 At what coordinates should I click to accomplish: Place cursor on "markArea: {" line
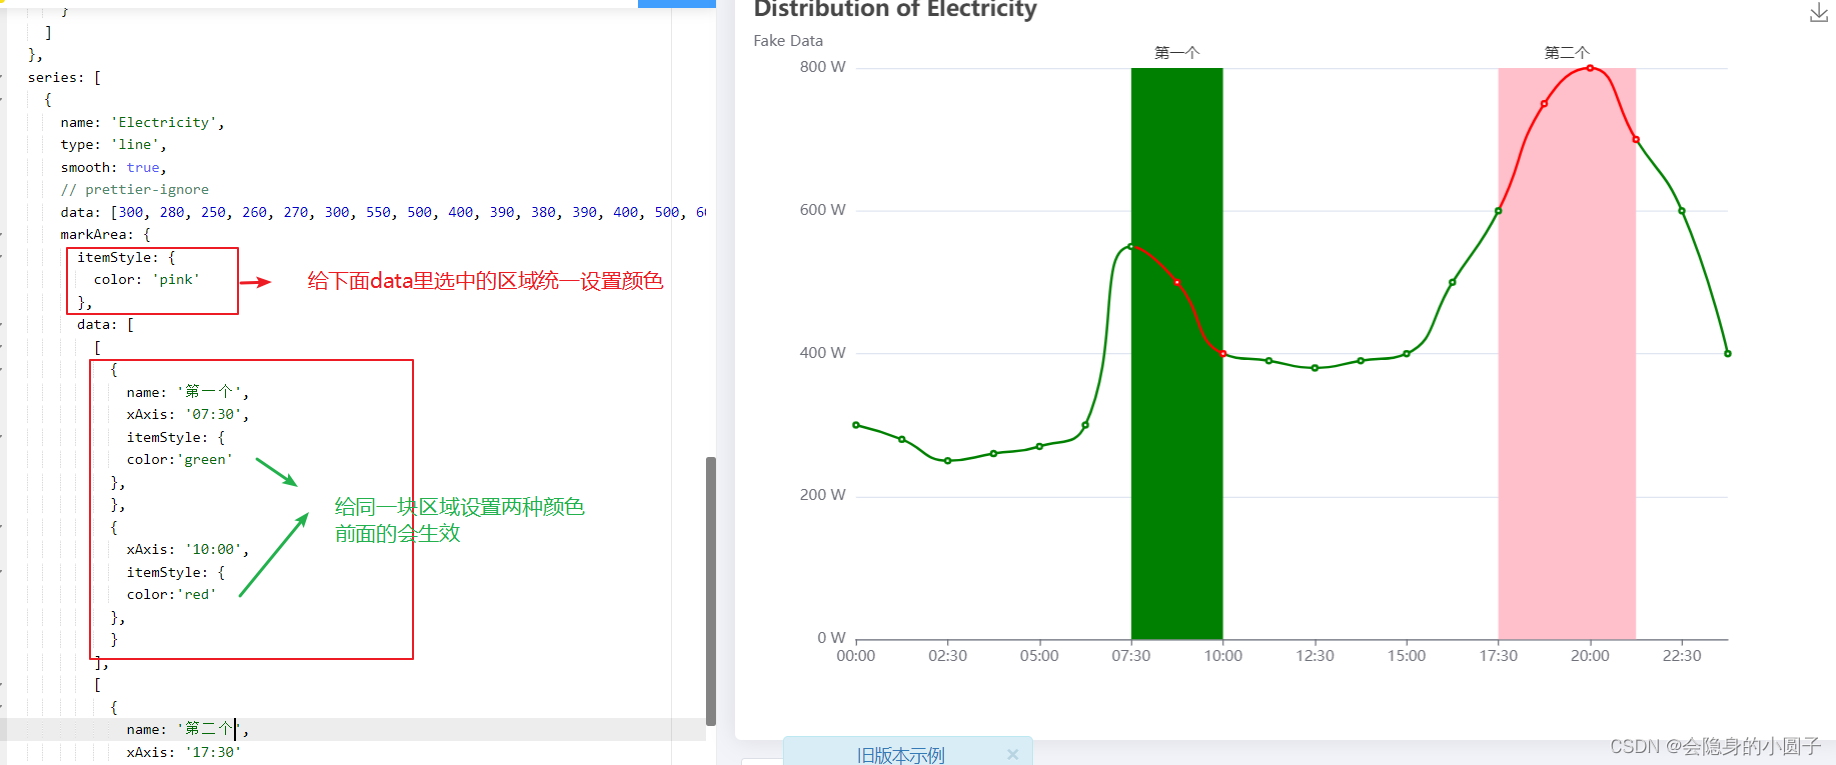click(x=105, y=235)
